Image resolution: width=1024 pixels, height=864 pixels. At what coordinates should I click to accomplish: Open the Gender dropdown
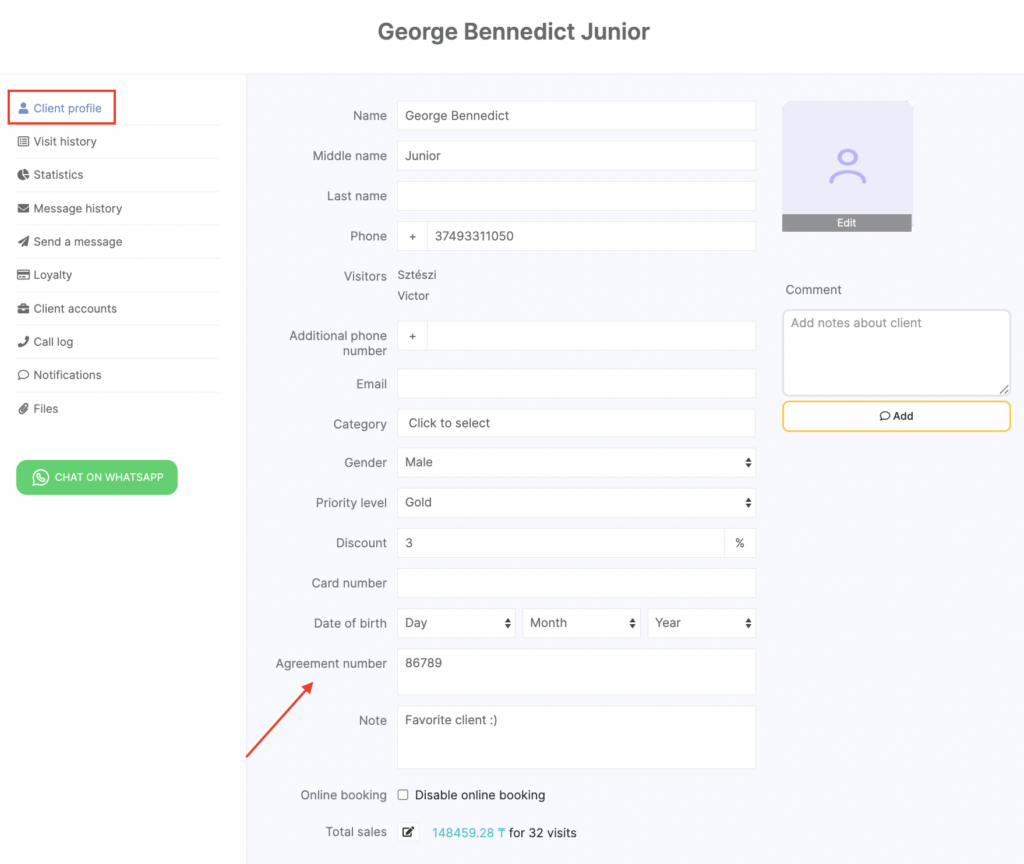click(576, 462)
